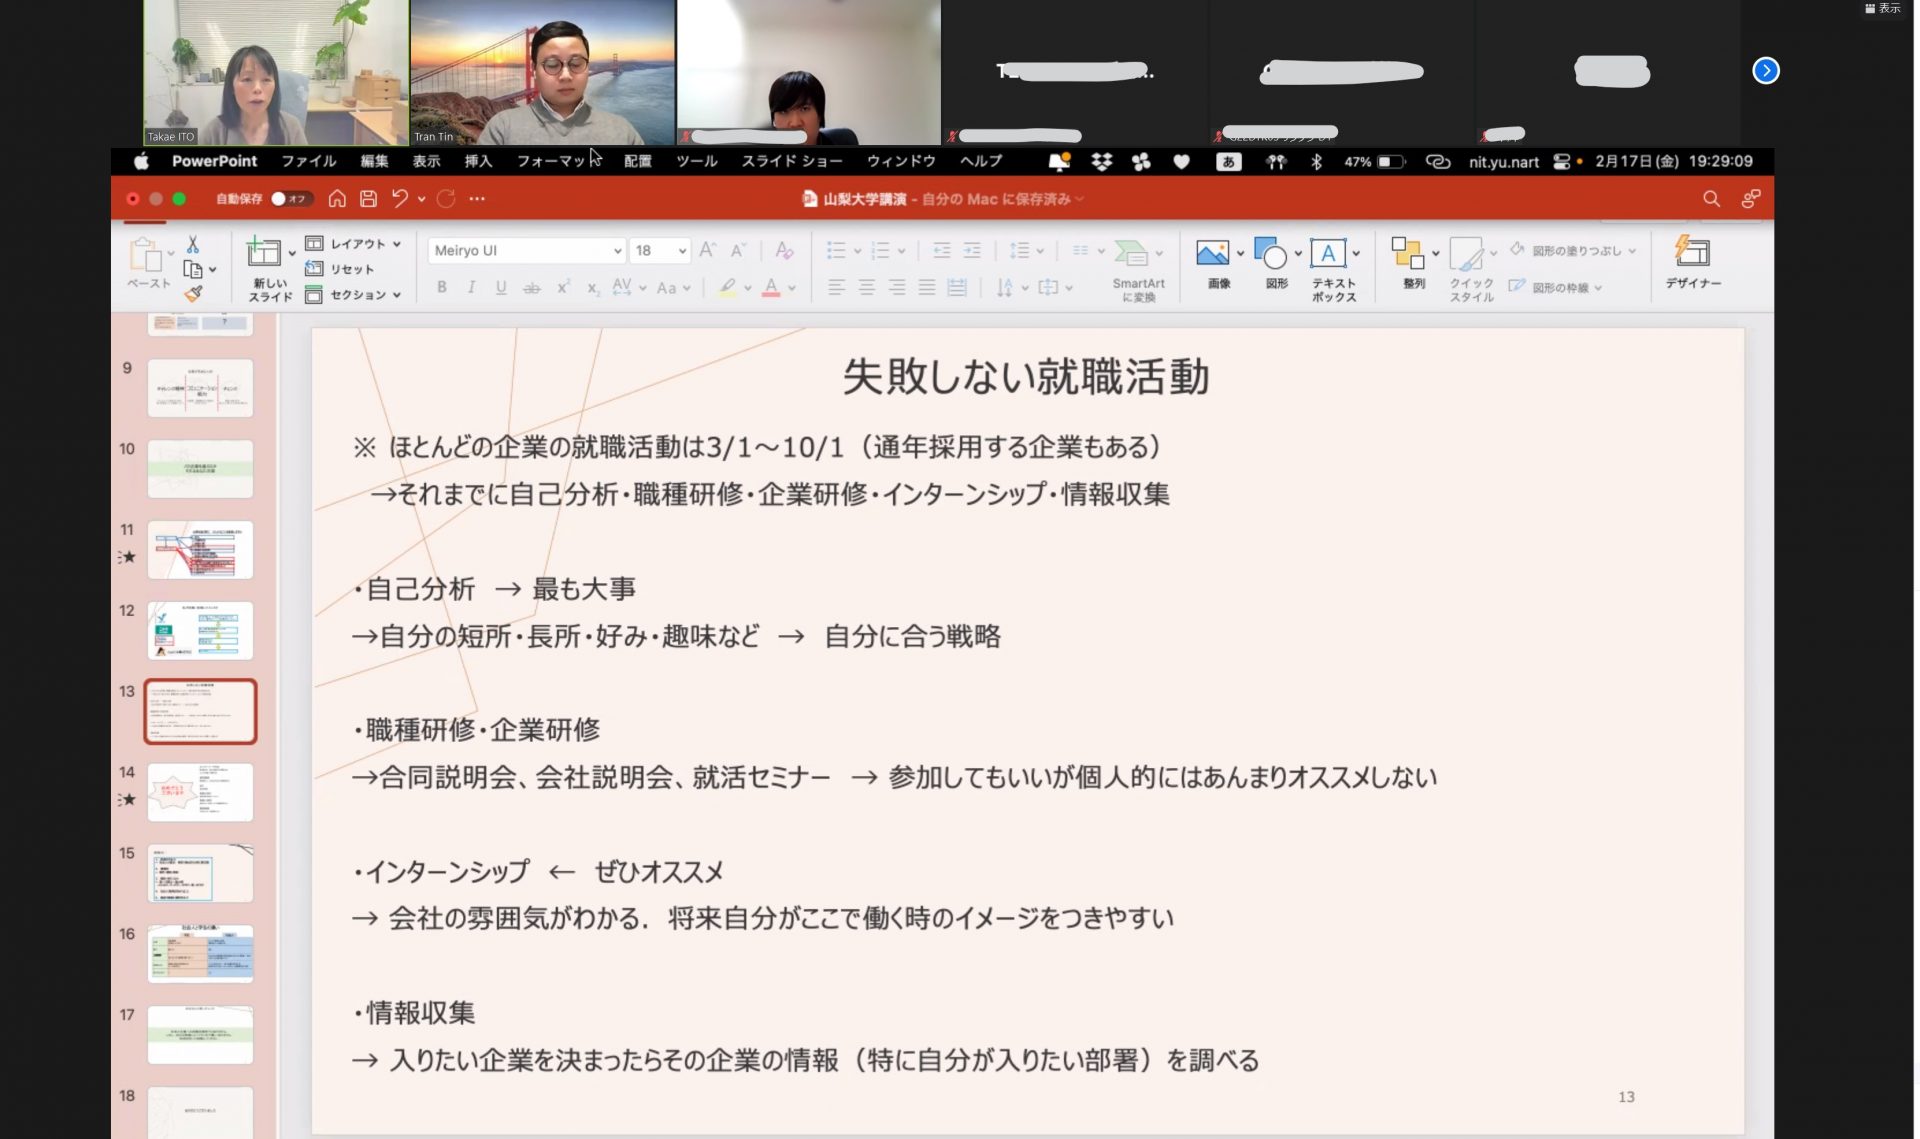Screen dimensions: 1920x1139
Task: Click the テキストボックス text box icon
Action: pos(1328,255)
